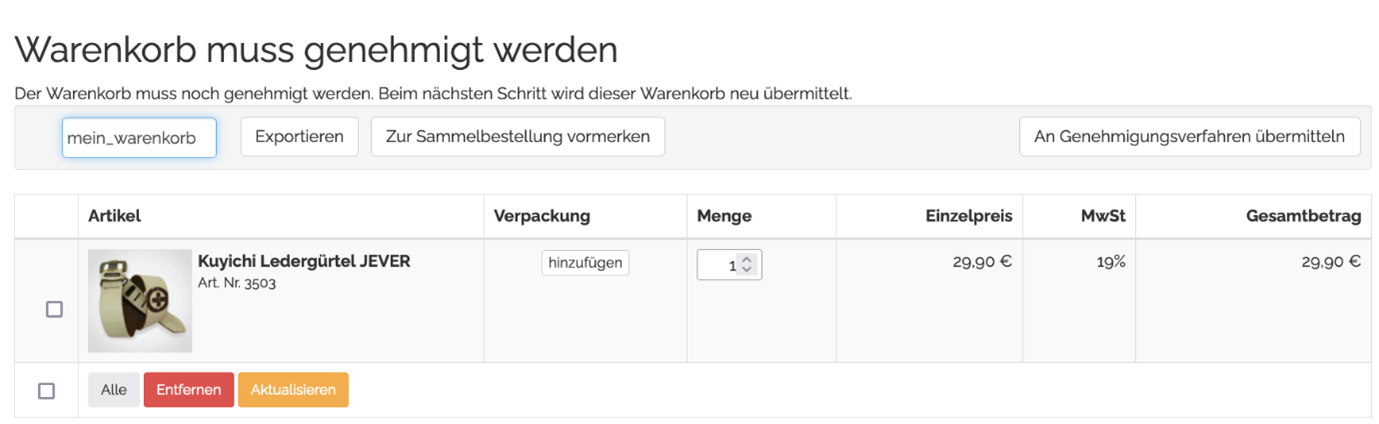Click the Art. Nr. 3503 text

[237, 283]
